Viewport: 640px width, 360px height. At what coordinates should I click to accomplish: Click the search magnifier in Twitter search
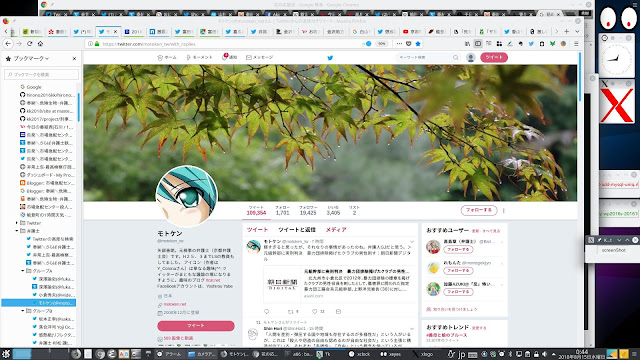coord(456,58)
